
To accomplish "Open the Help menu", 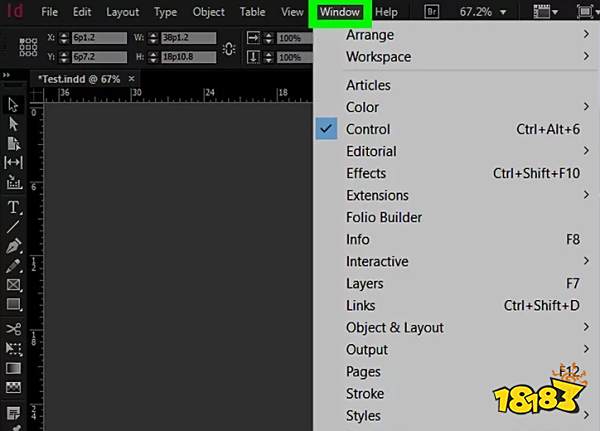I will point(385,12).
